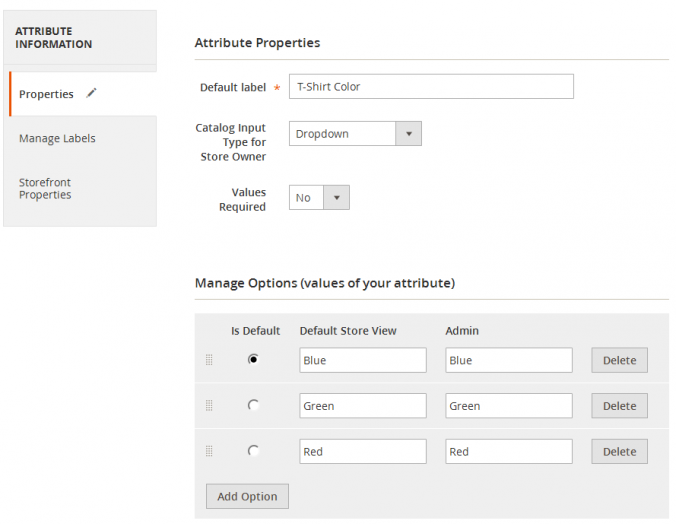The width and height of the screenshot is (676, 524).
Task: Edit the Default Store View Blue field
Action: (x=363, y=360)
